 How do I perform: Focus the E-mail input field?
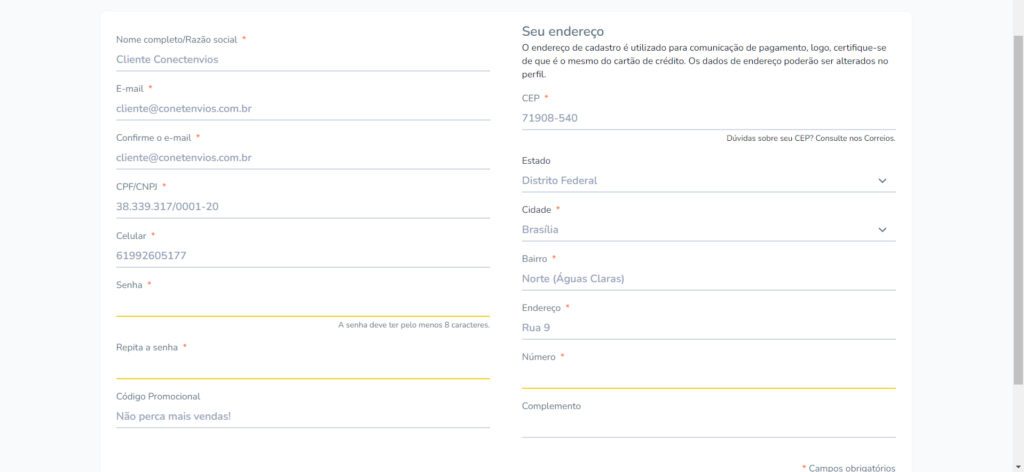pos(303,109)
